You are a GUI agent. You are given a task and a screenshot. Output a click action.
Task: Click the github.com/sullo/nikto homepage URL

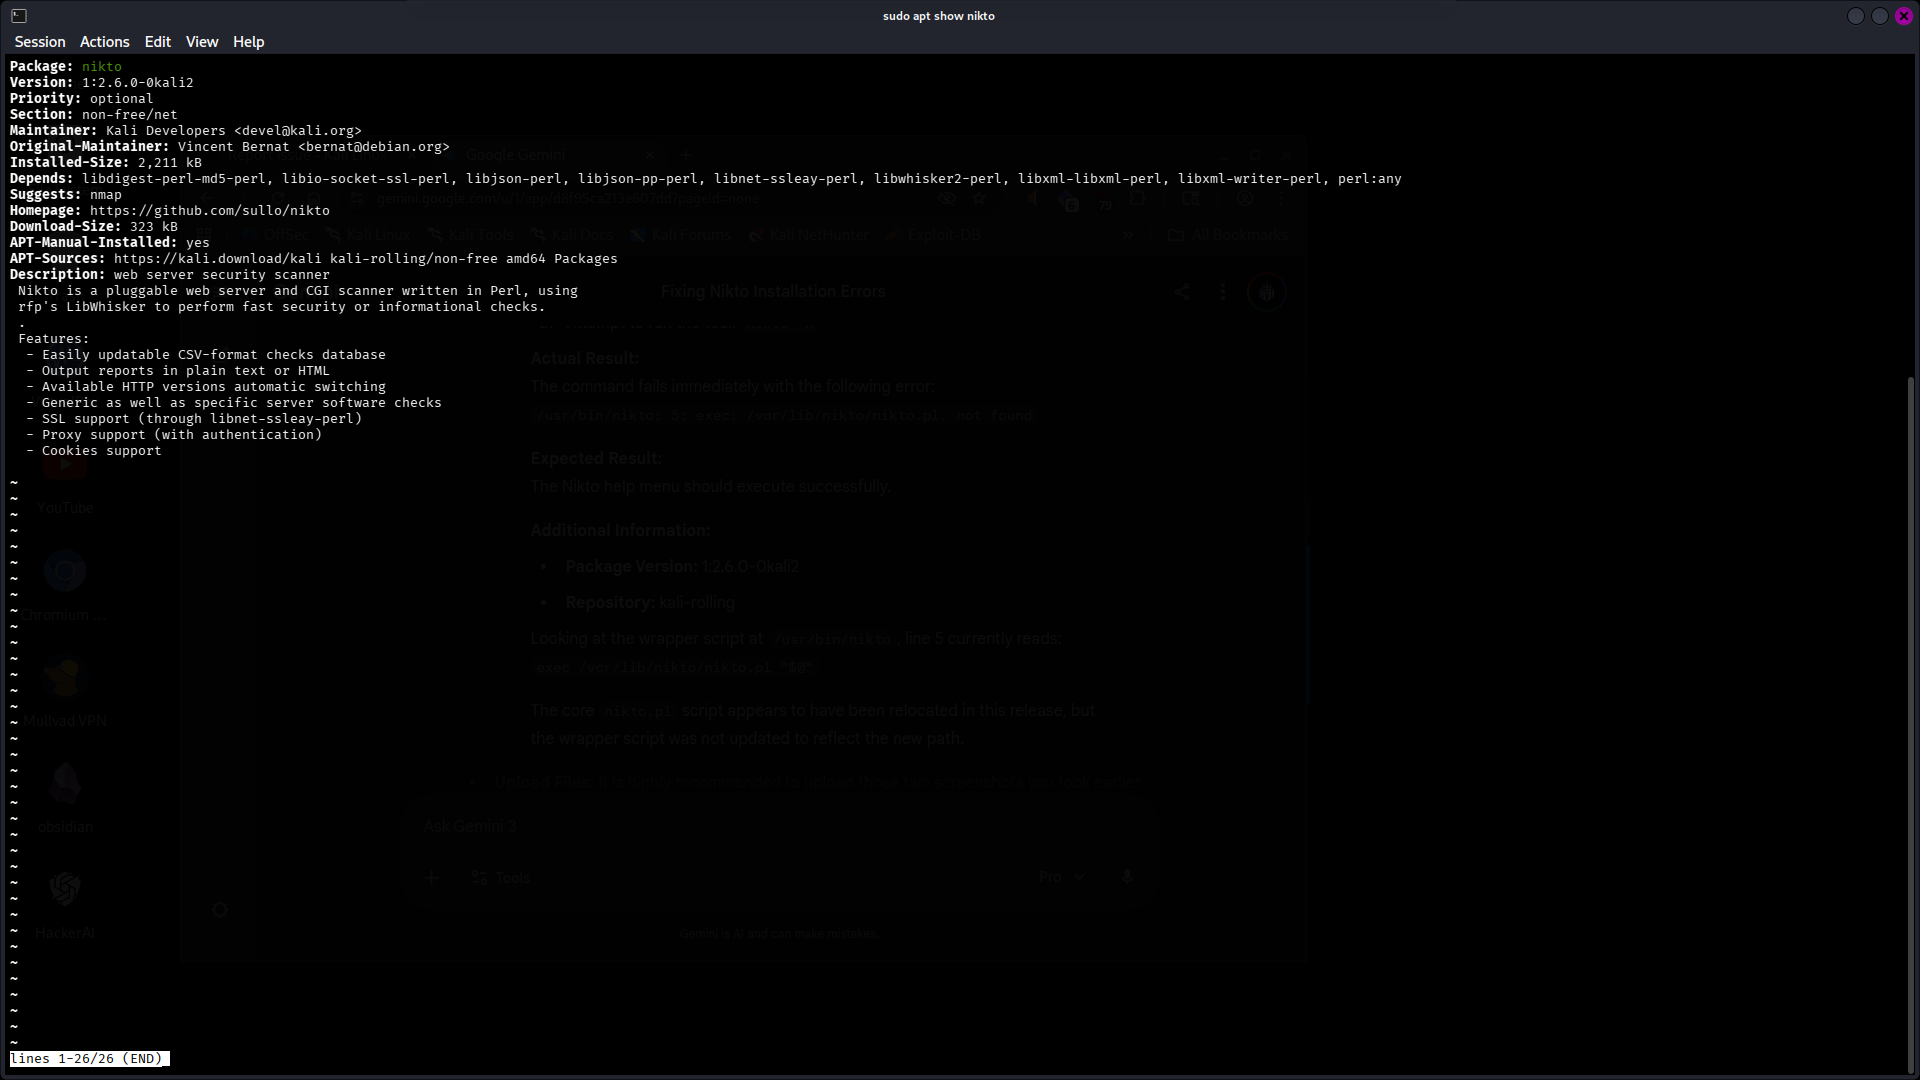point(209,211)
